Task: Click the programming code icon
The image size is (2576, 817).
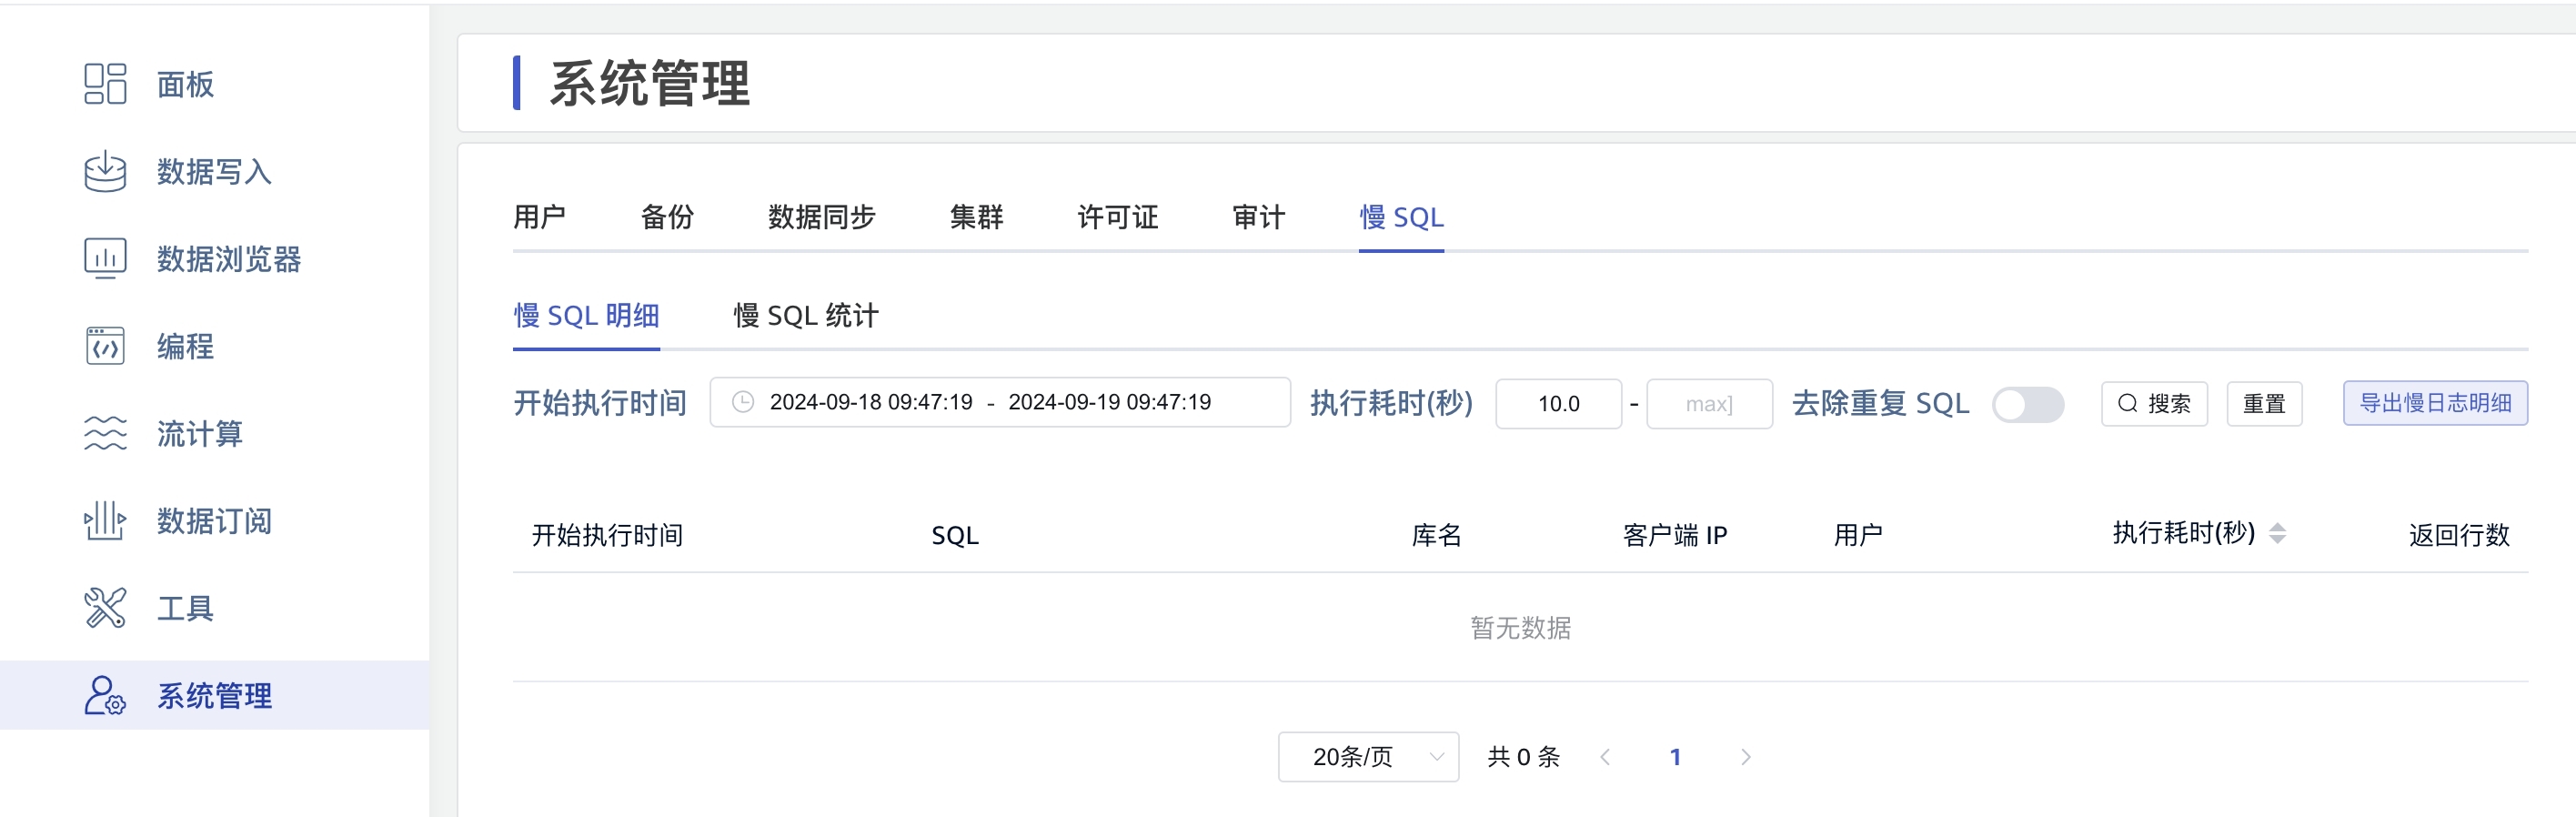Action: [x=105, y=346]
